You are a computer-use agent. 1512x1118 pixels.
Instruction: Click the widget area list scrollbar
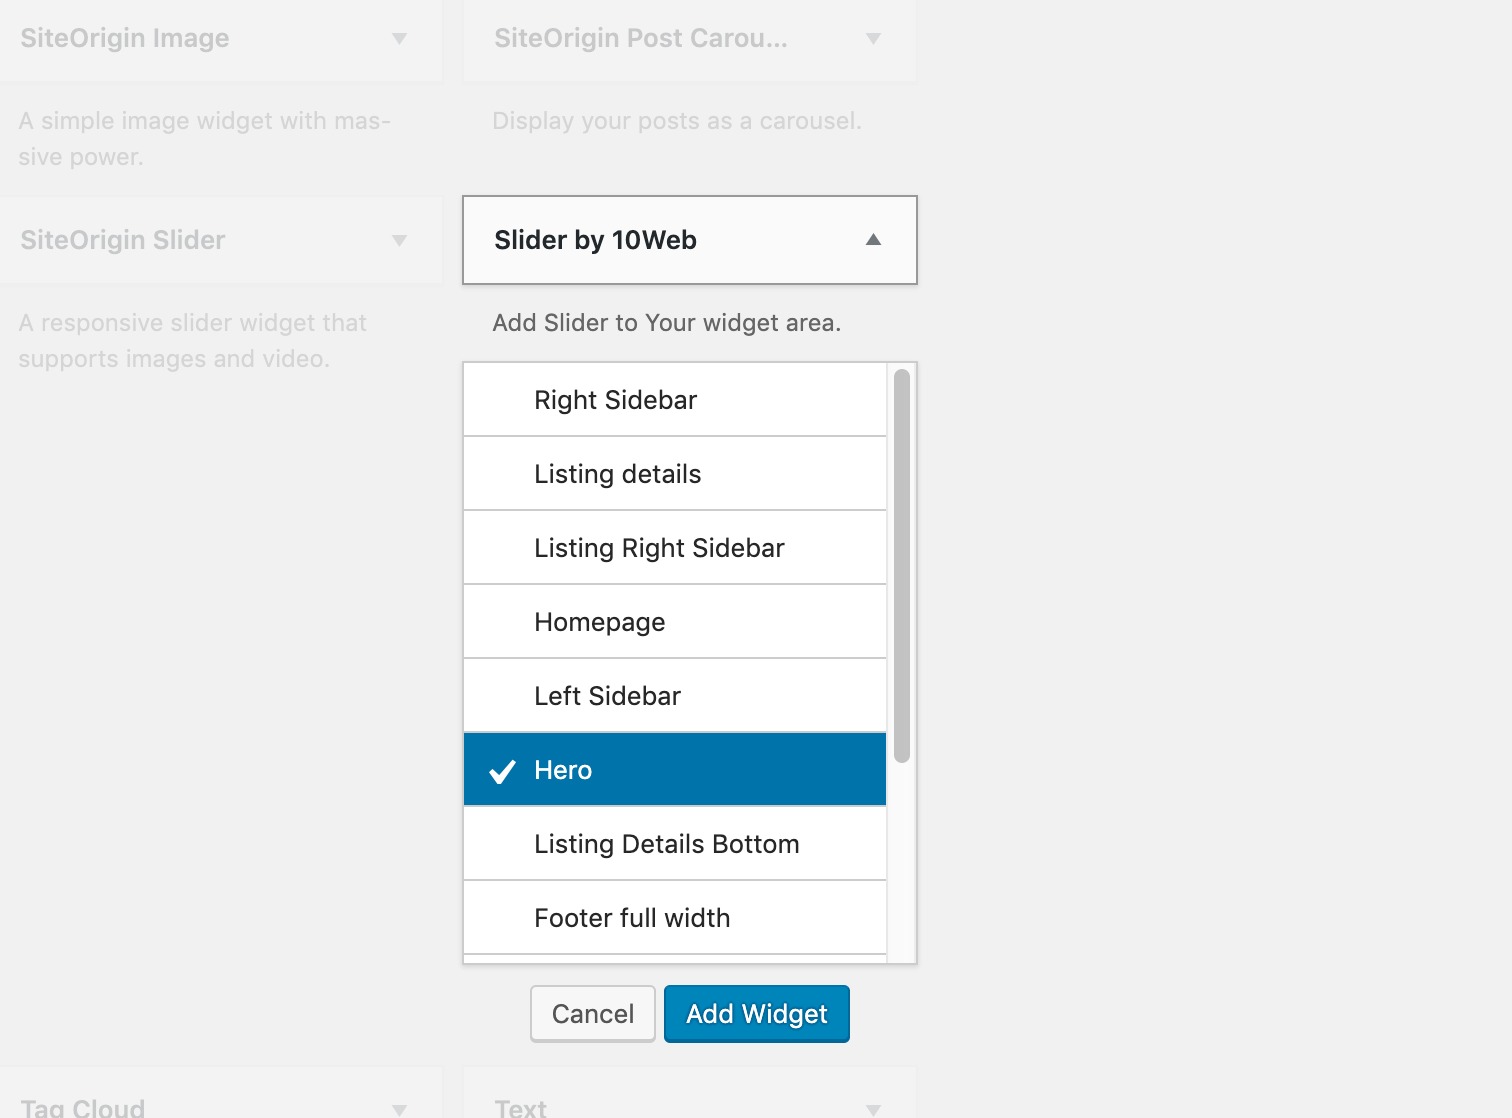coord(902,566)
